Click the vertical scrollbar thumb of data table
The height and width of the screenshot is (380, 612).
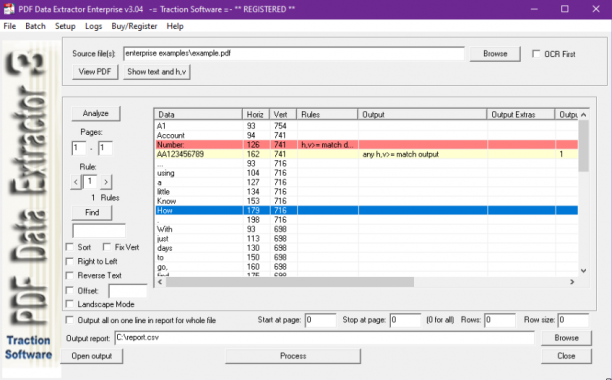[583, 146]
